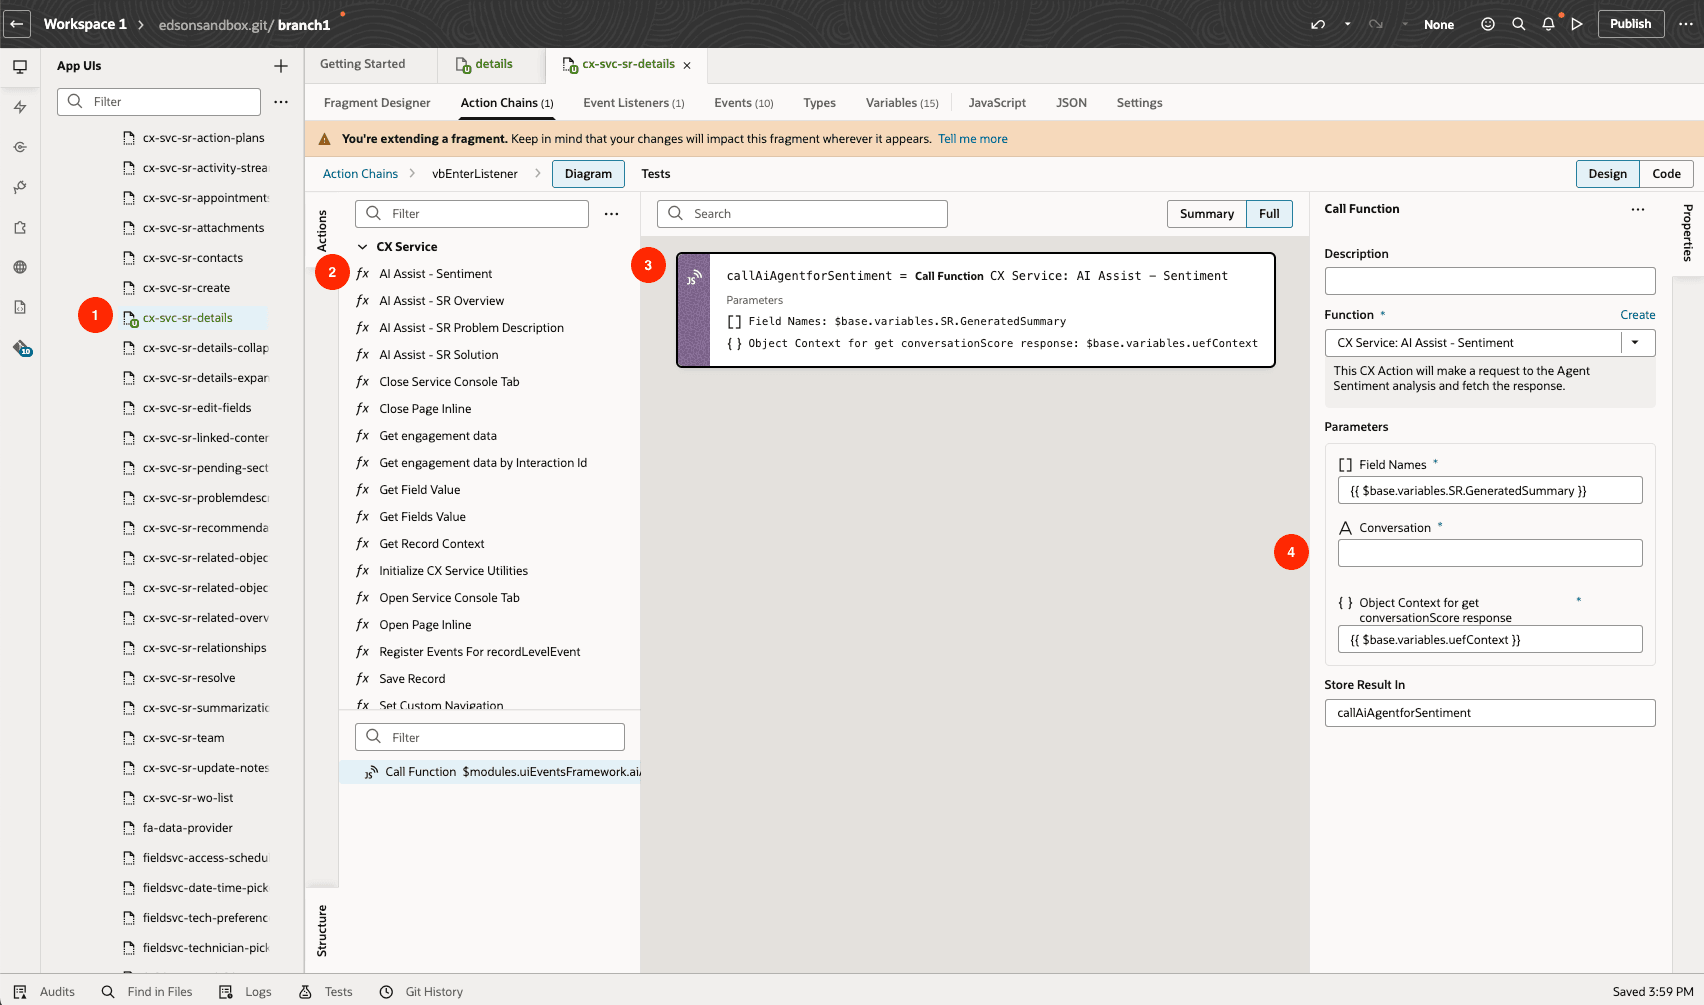This screenshot has width=1704, height=1005.
Task: Select the Diagram view button
Action: (x=588, y=174)
